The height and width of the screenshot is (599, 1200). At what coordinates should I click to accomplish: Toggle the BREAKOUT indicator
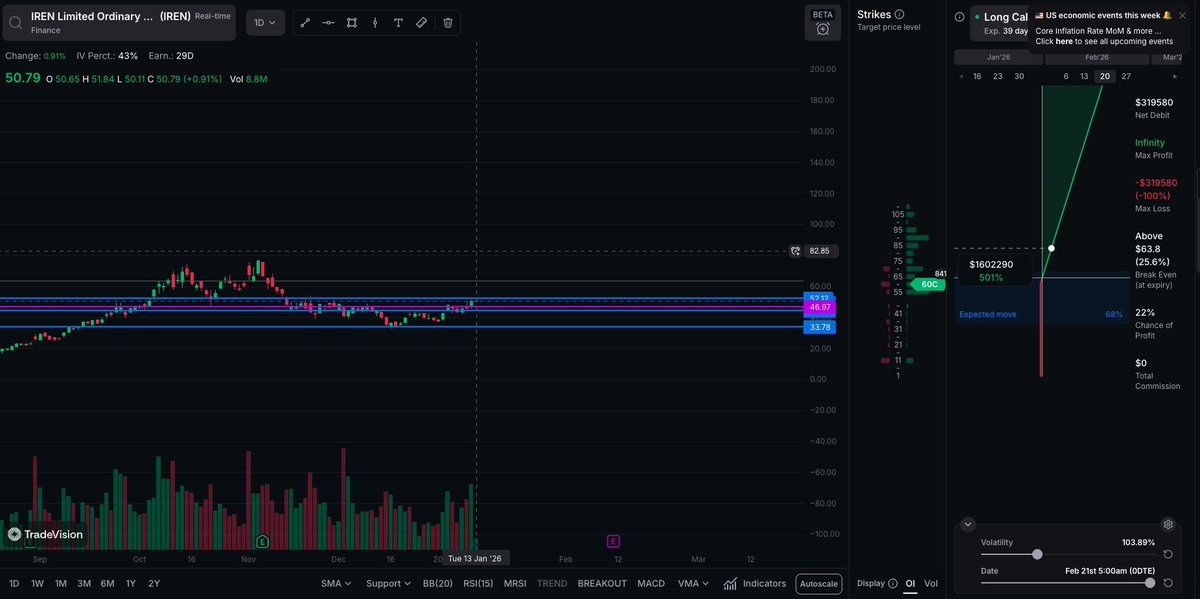tap(602, 583)
